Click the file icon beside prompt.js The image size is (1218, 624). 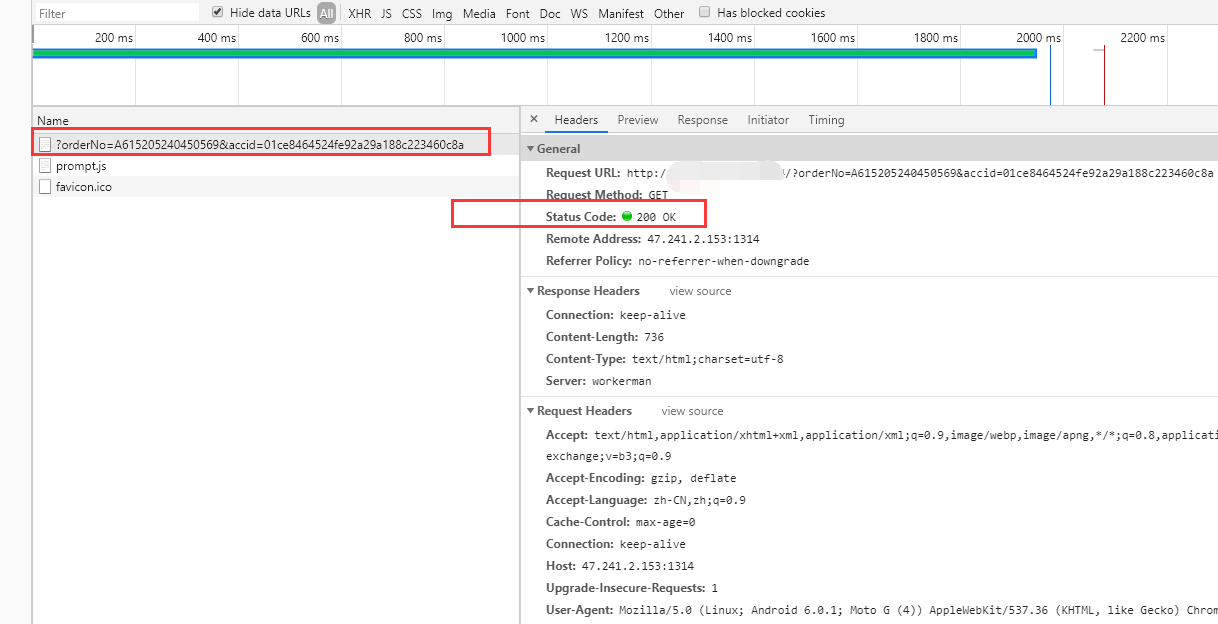tap(44, 165)
